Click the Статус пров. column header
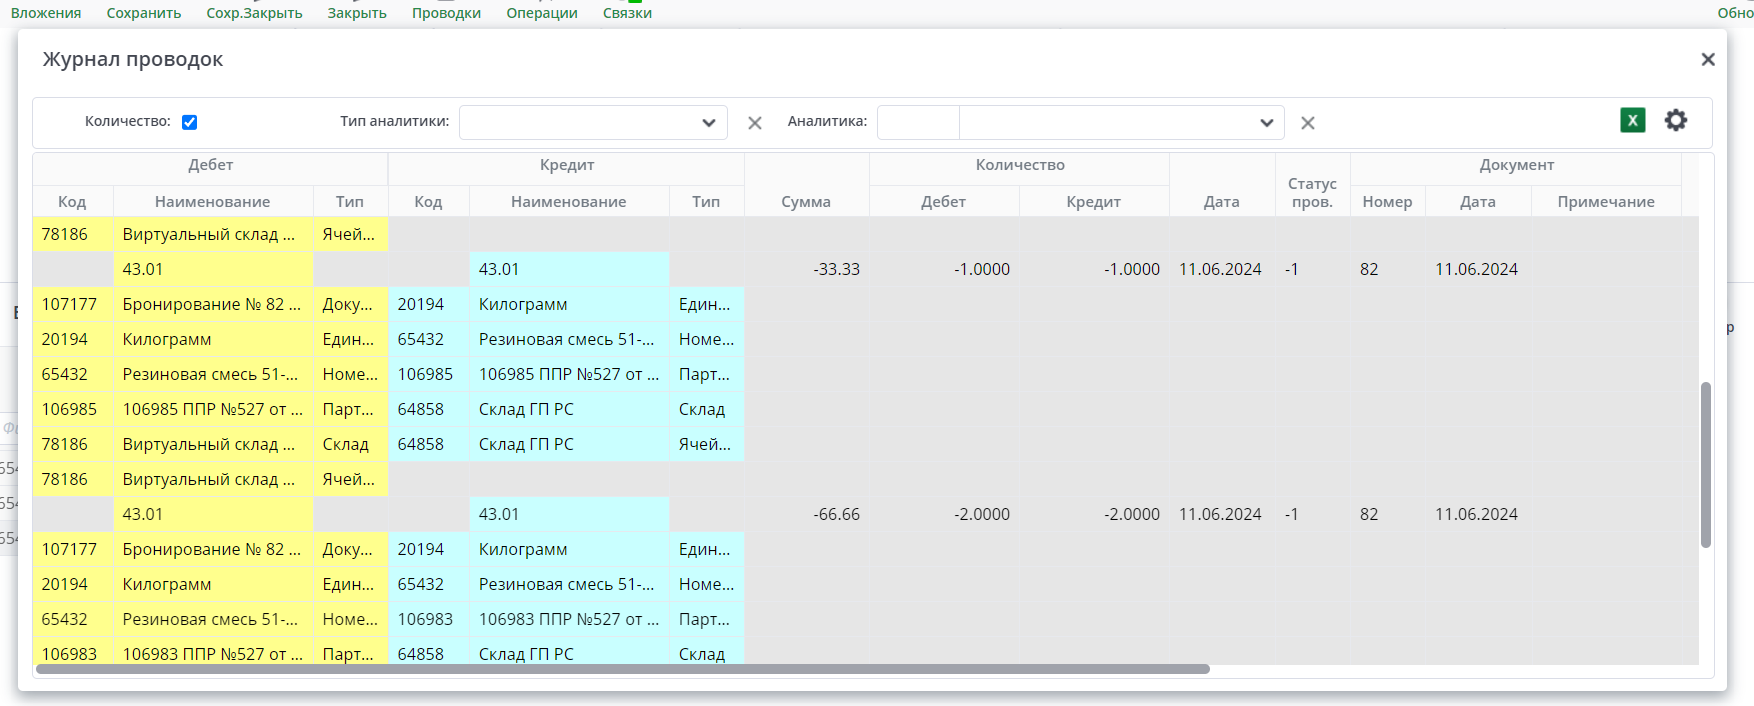The width and height of the screenshot is (1754, 706). click(1312, 192)
